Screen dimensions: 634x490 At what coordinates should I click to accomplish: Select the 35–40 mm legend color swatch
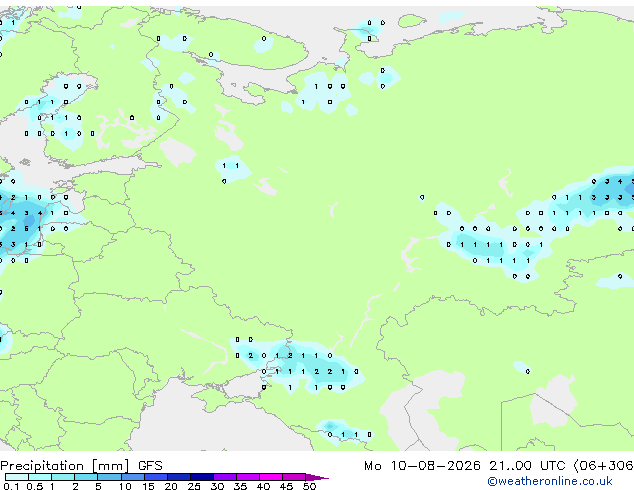tap(247, 477)
